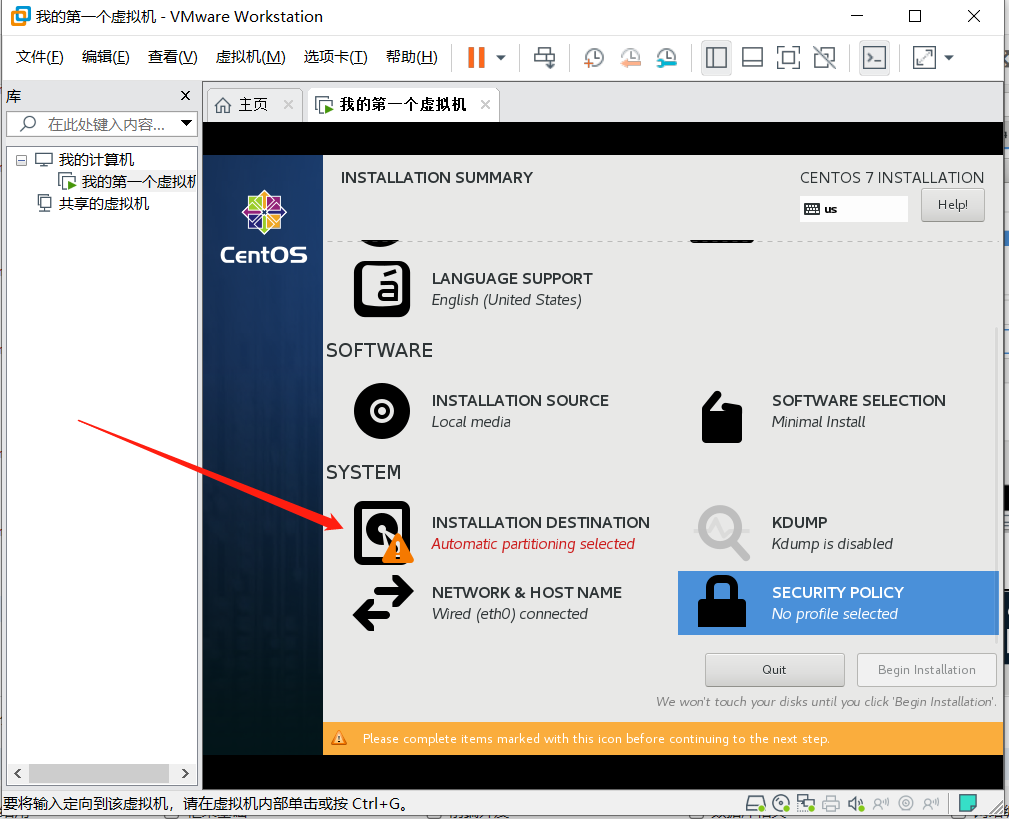
Task: Click the library horizontal scrollbar thumb
Action: tap(98, 773)
